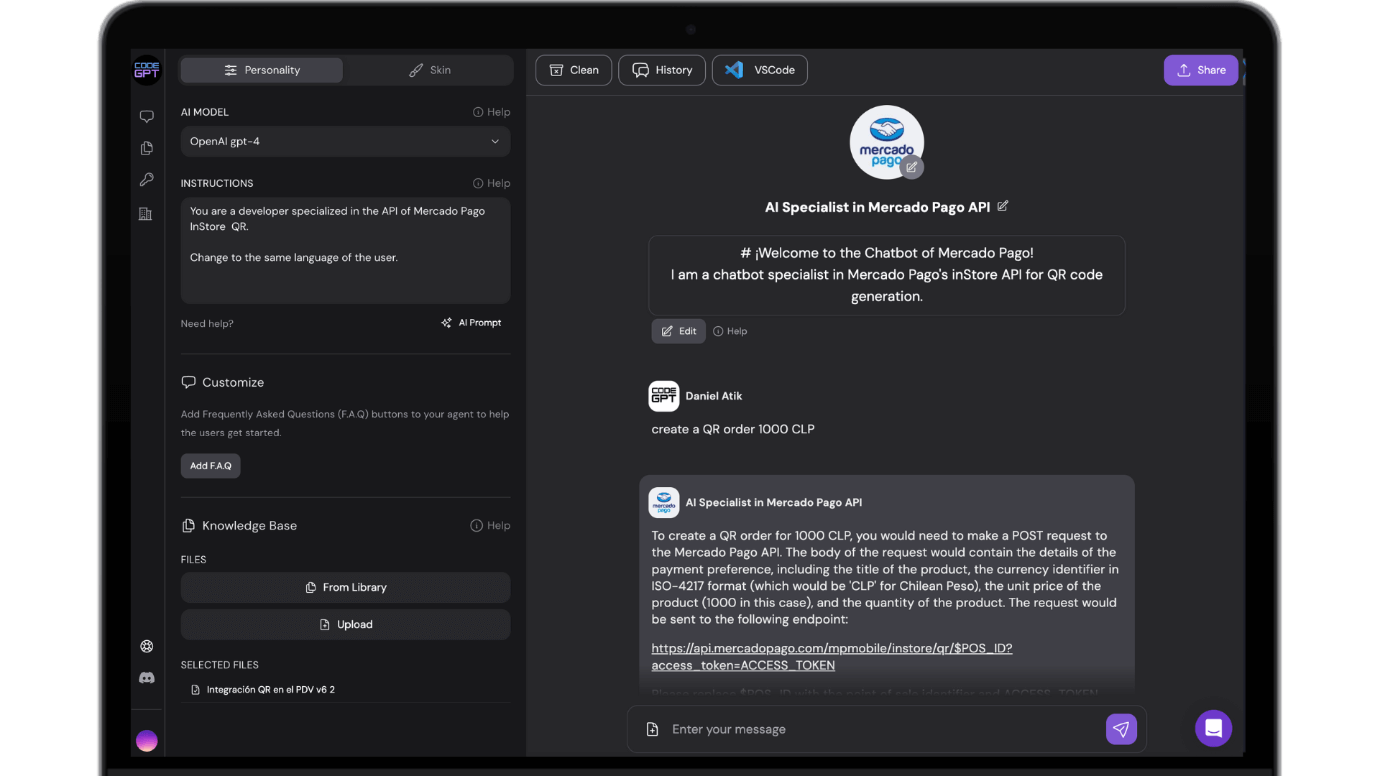Click the Mercado Pago agent avatar
This screenshot has height=776, width=1380.
(887, 142)
